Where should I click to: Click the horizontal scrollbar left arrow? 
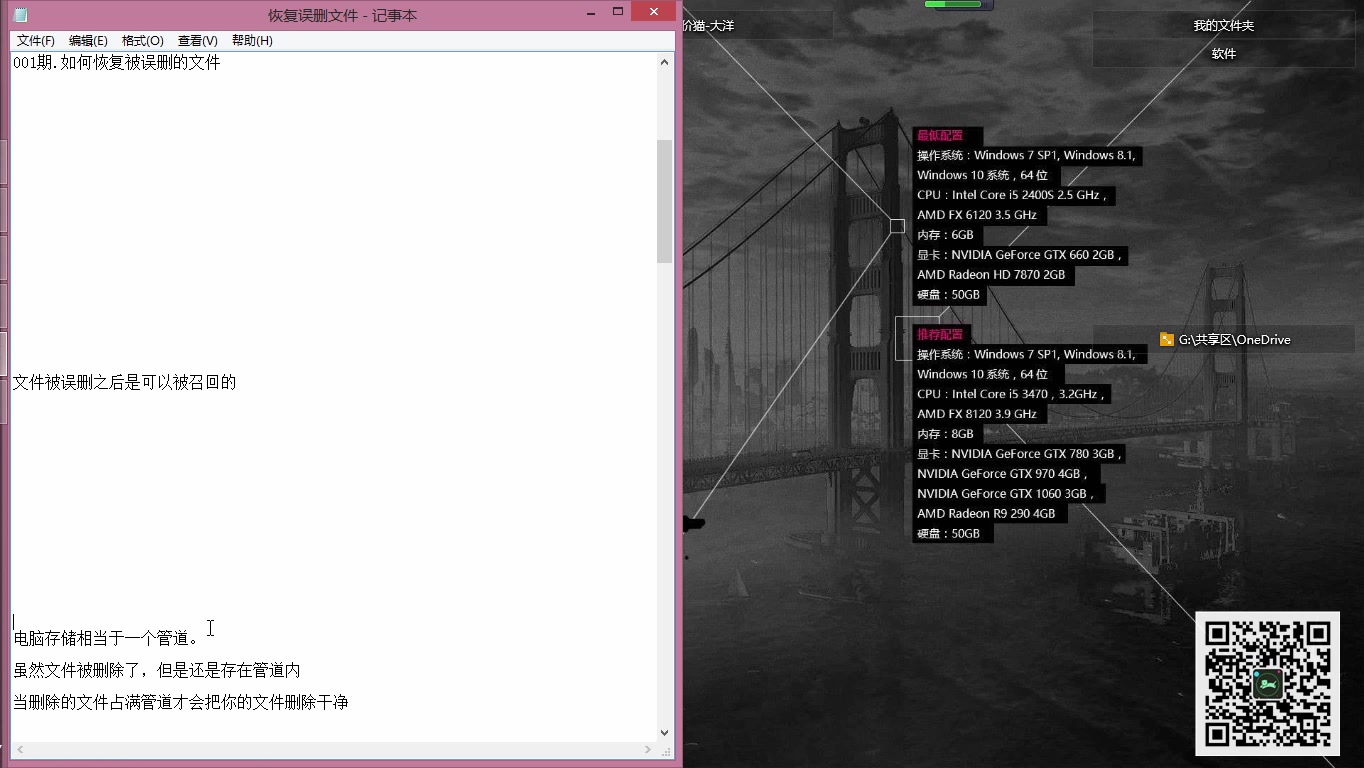pyautogui.click(x=19, y=750)
